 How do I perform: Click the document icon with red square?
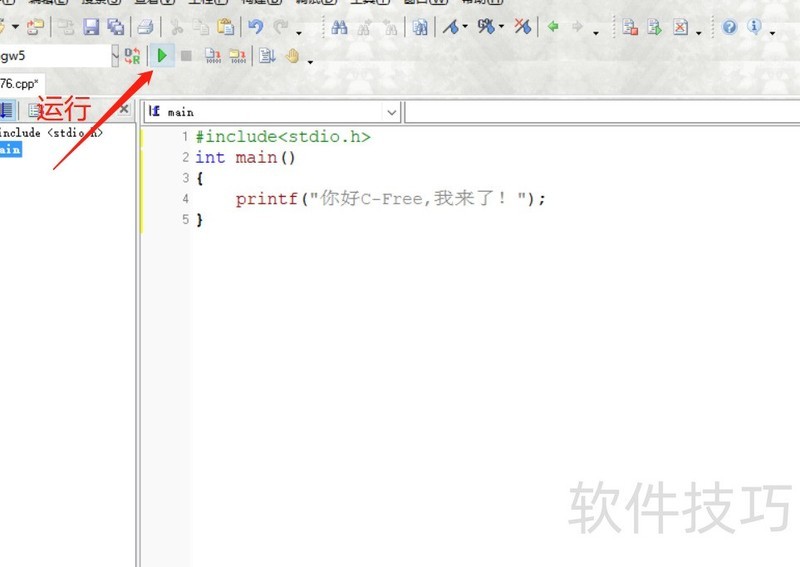(630, 27)
